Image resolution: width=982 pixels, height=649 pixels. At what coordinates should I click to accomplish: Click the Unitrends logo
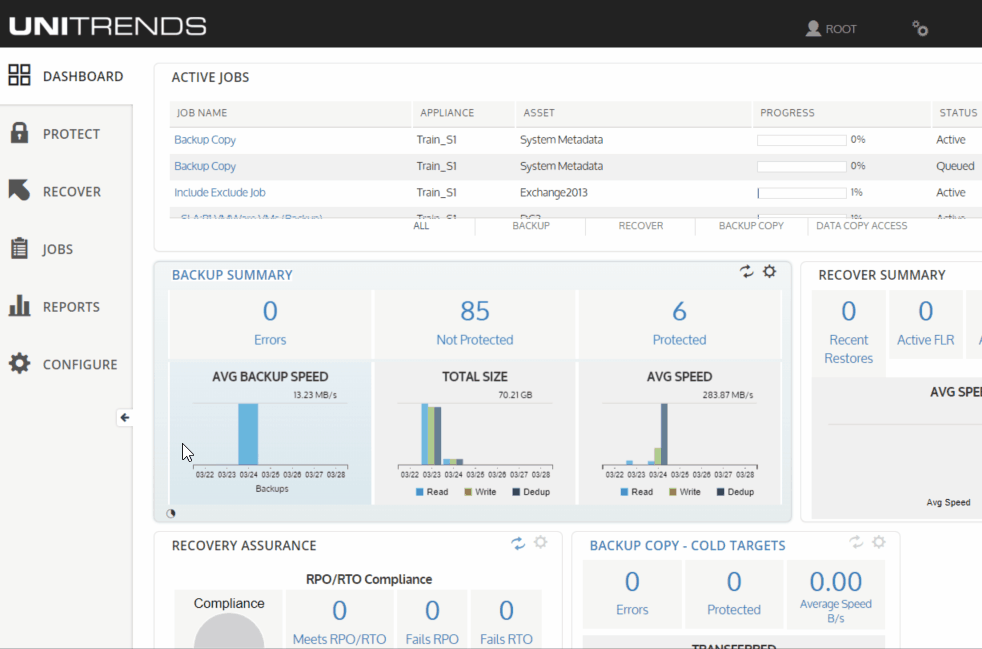pyautogui.click(x=108, y=26)
